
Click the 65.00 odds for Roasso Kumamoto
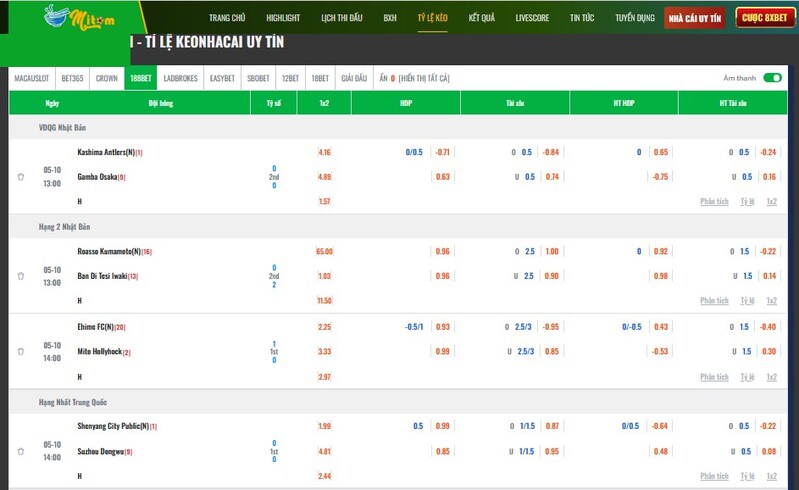pos(324,251)
